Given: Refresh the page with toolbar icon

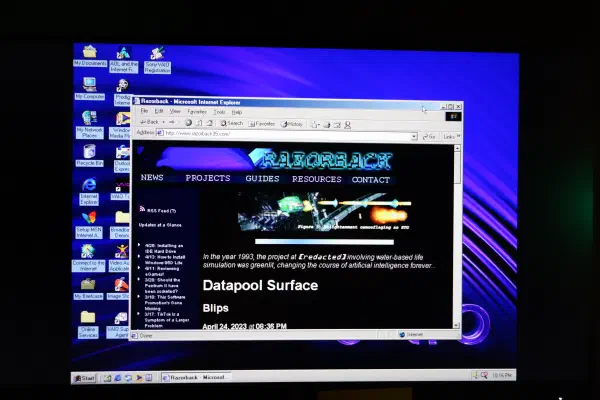Looking at the screenshot, I should coord(199,123).
